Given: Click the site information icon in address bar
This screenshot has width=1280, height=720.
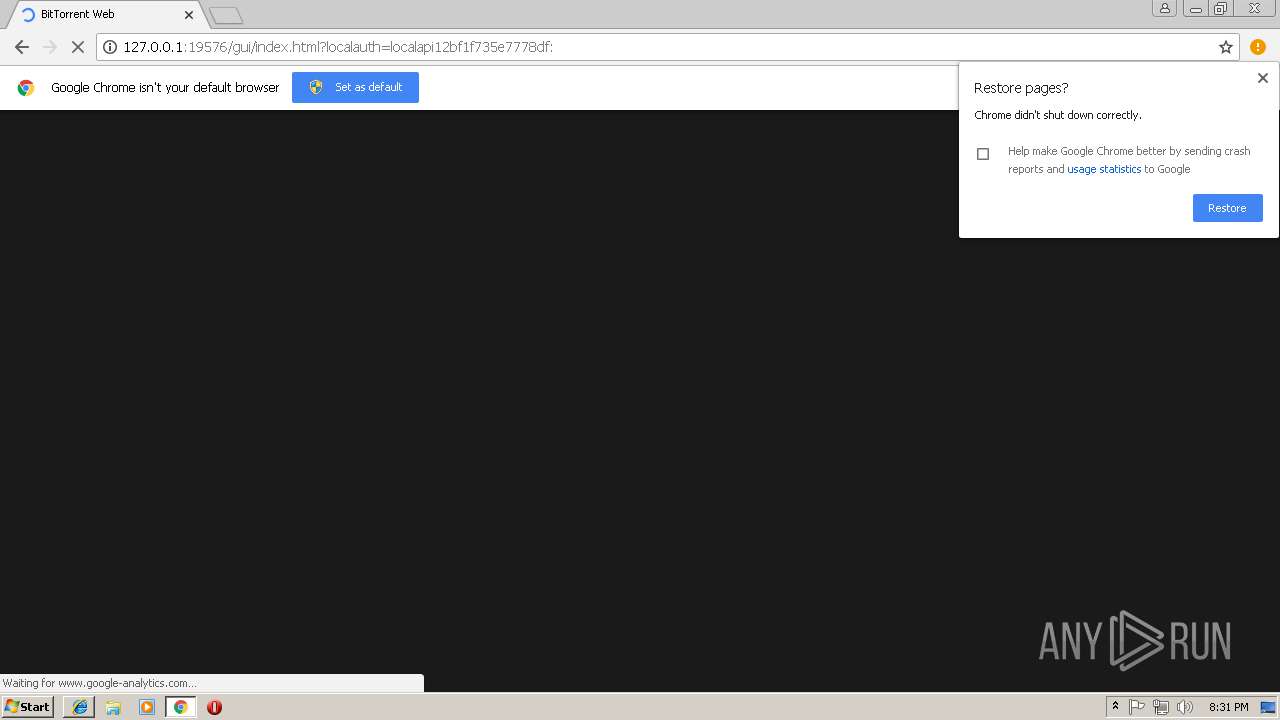Looking at the screenshot, I should (110, 47).
